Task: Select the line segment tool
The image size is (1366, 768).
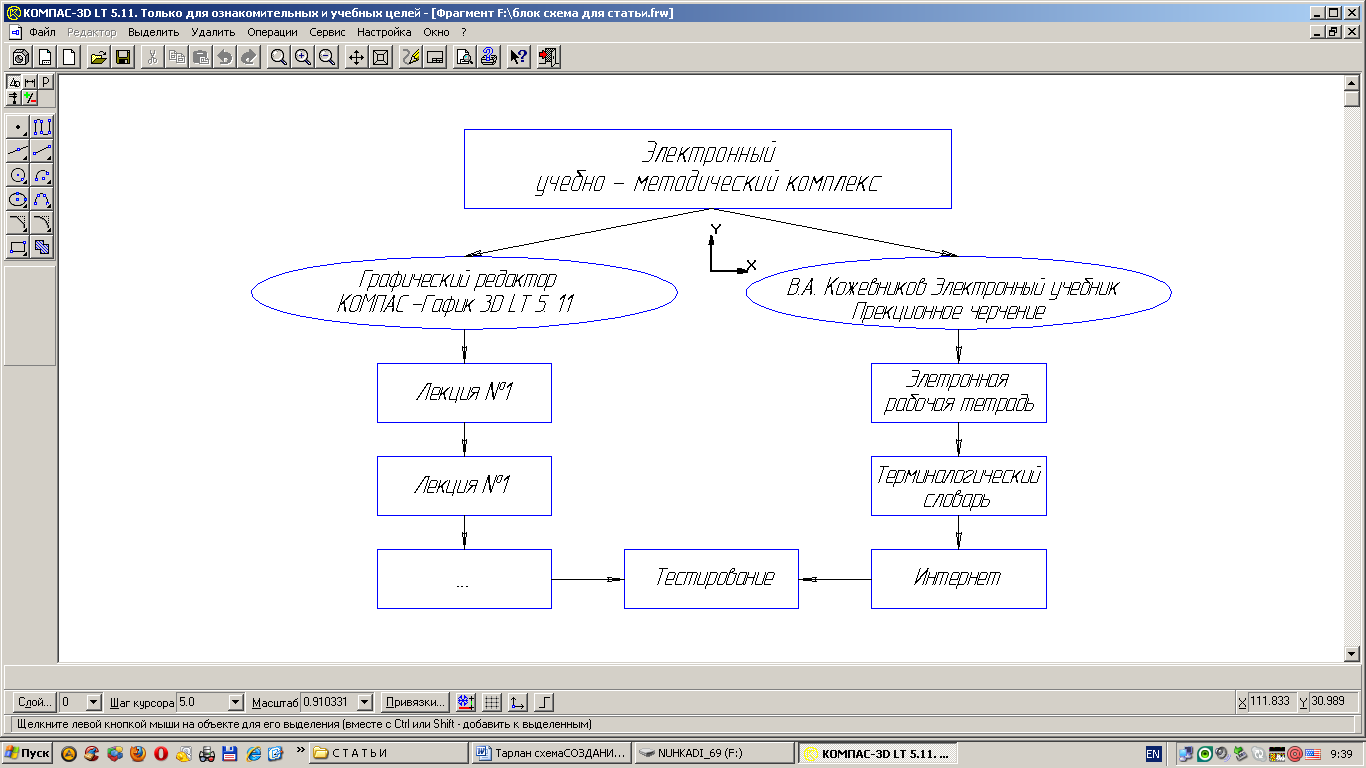Action: (x=42, y=151)
